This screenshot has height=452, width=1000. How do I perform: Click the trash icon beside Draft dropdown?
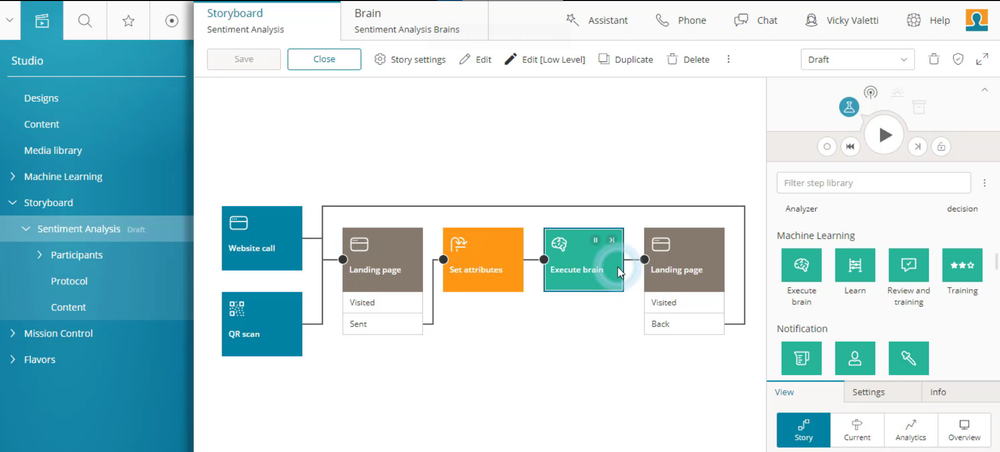click(x=934, y=59)
